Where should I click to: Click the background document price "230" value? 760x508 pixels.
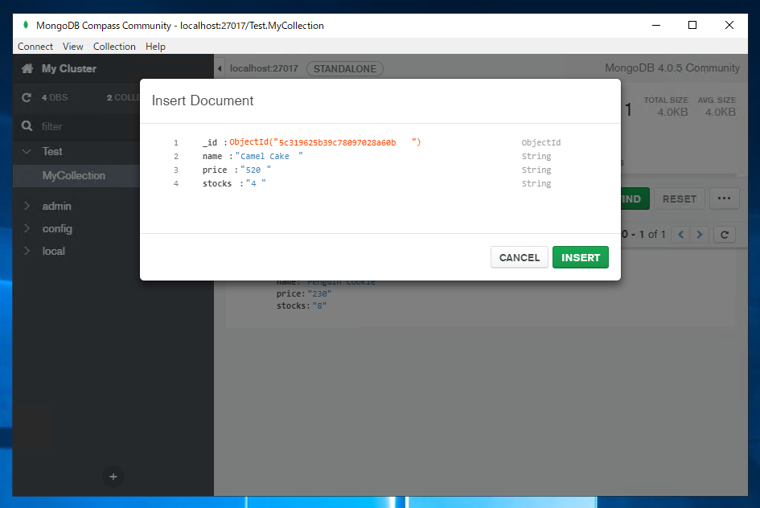pos(319,294)
